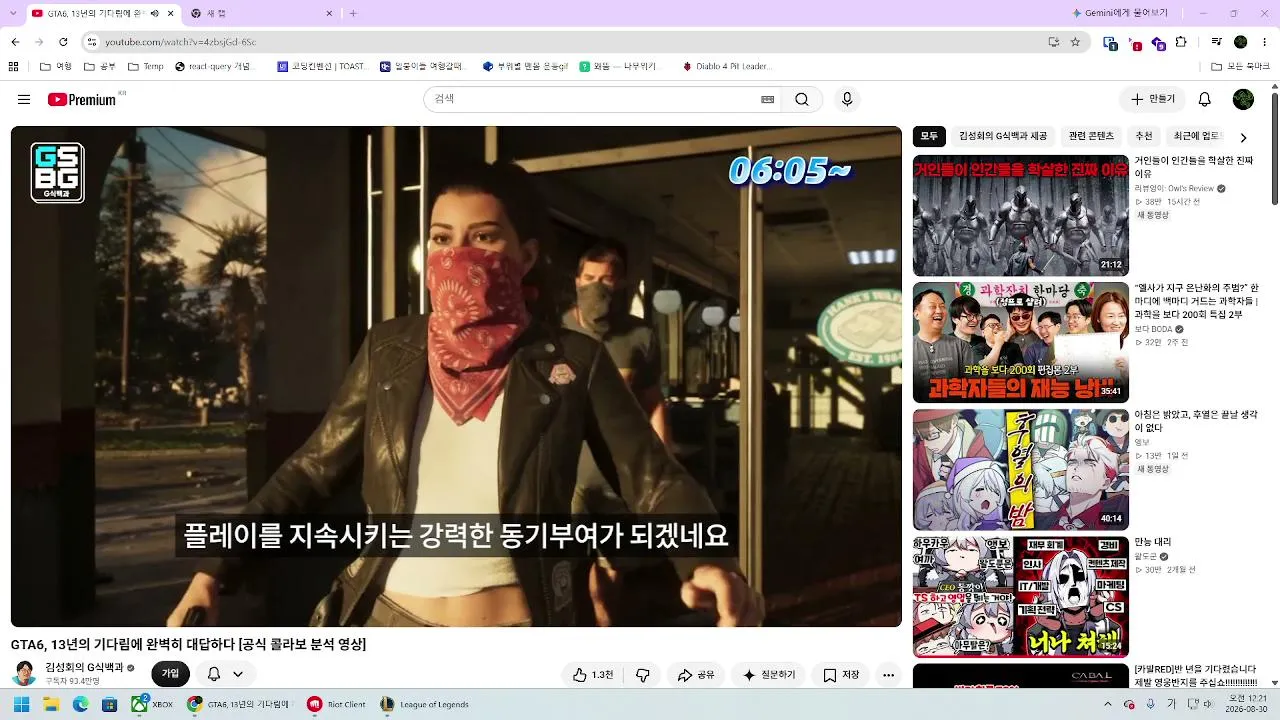Open a new browser tab

(355, 13)
